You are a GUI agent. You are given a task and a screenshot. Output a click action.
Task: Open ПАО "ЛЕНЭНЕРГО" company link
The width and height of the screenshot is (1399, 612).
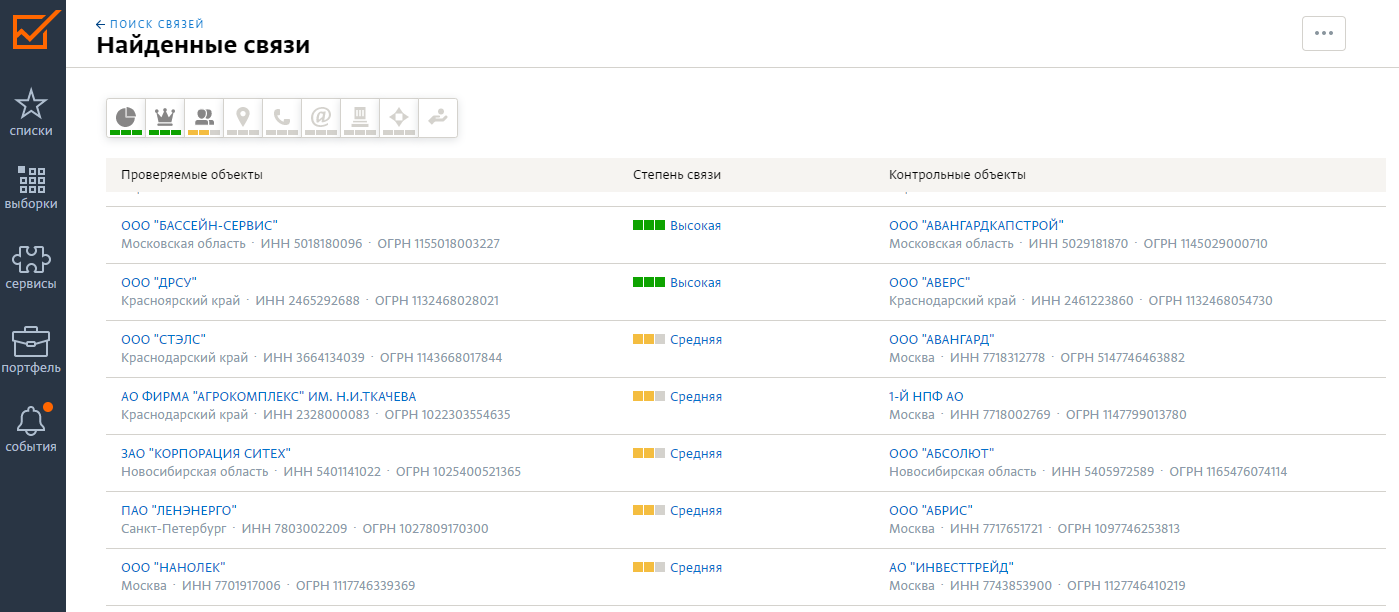(x=179, y=511)
